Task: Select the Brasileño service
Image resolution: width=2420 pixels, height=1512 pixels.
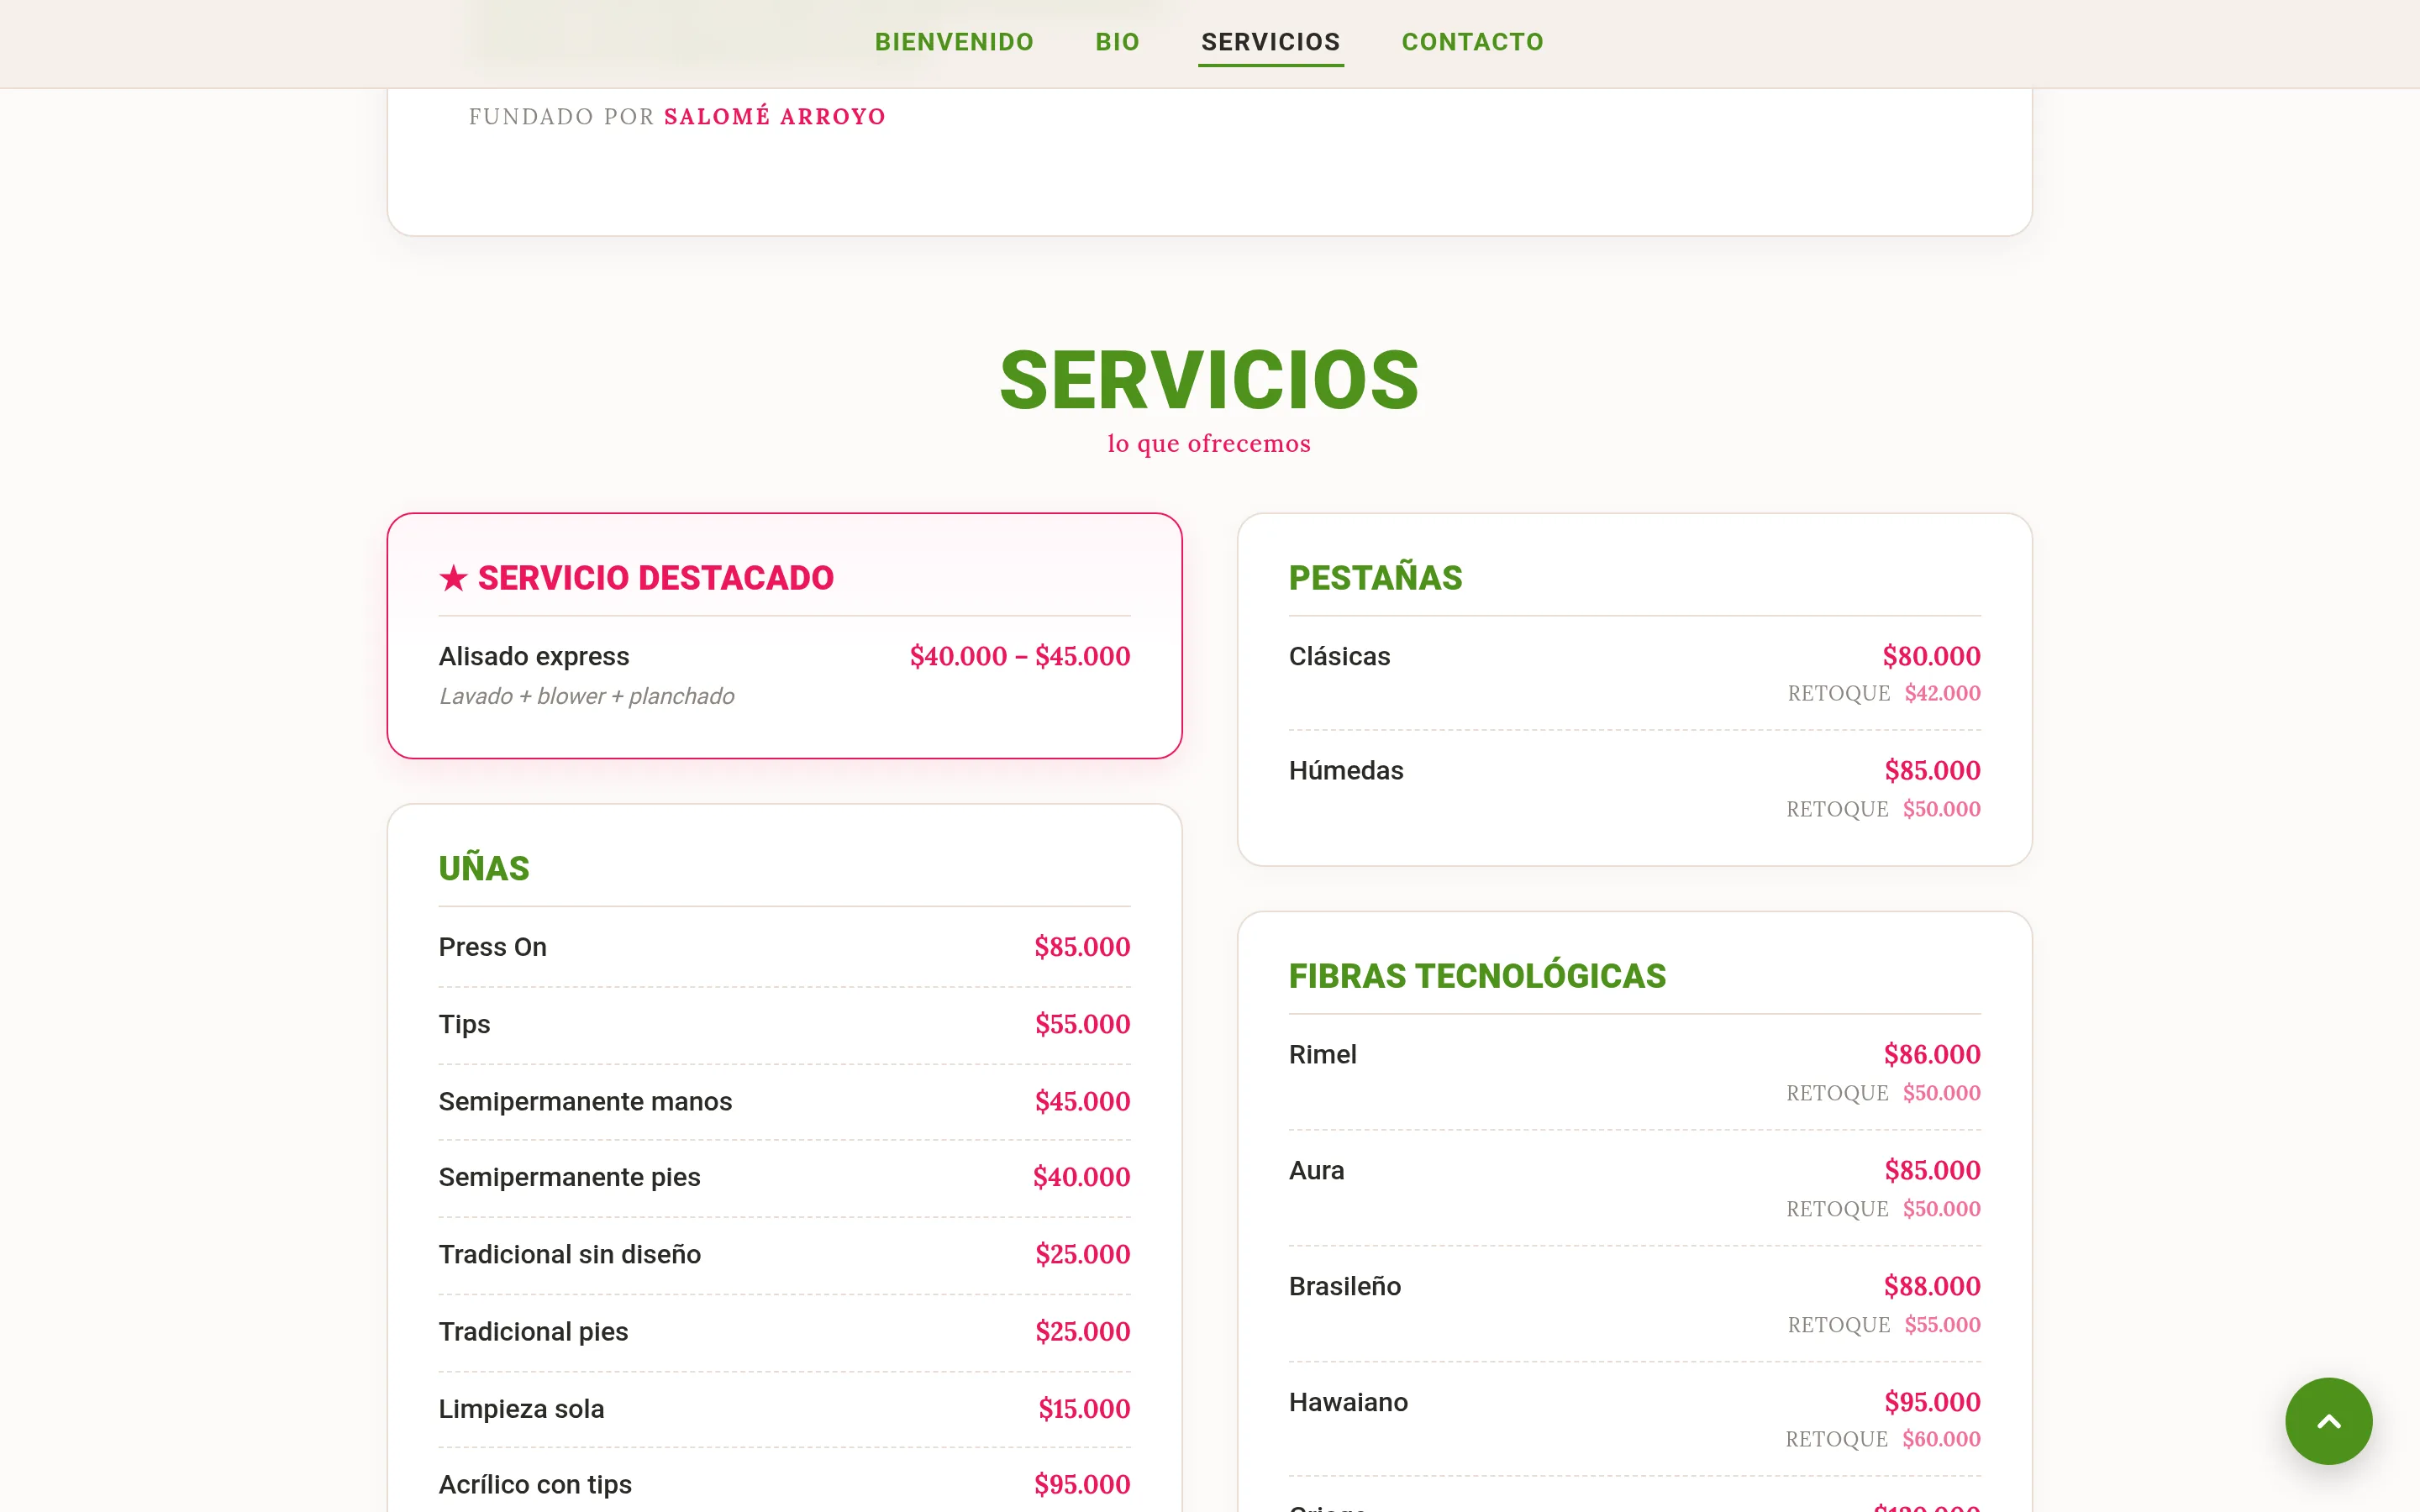Action: point(1344,1287)
